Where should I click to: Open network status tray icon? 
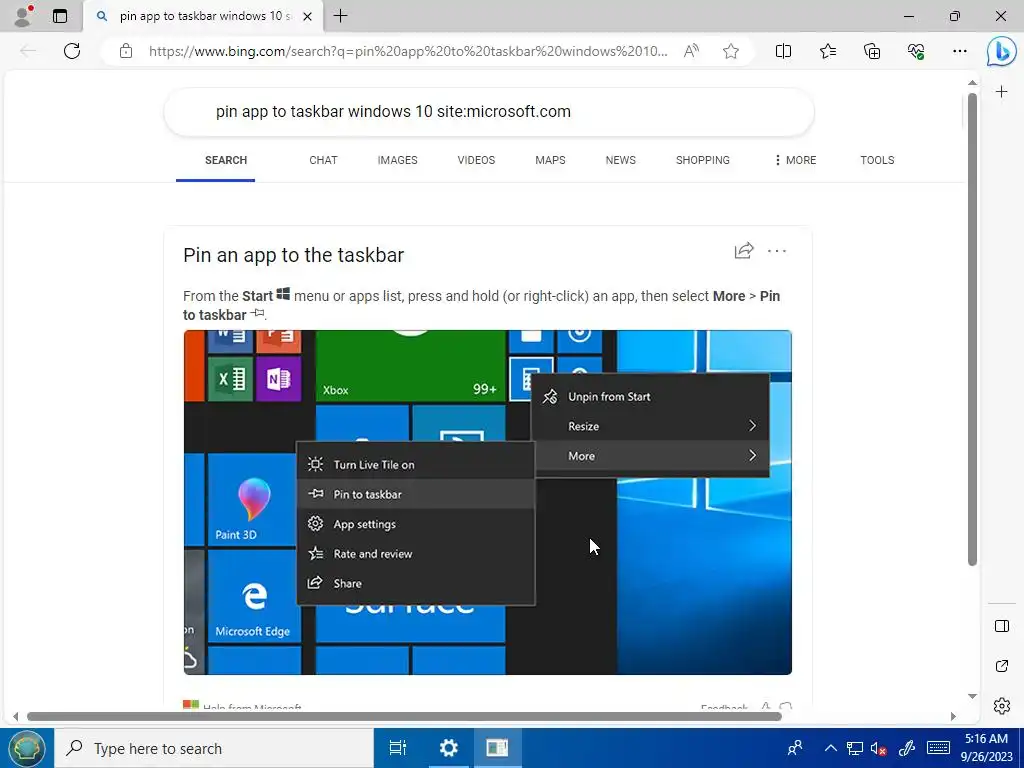pos(854,748)
